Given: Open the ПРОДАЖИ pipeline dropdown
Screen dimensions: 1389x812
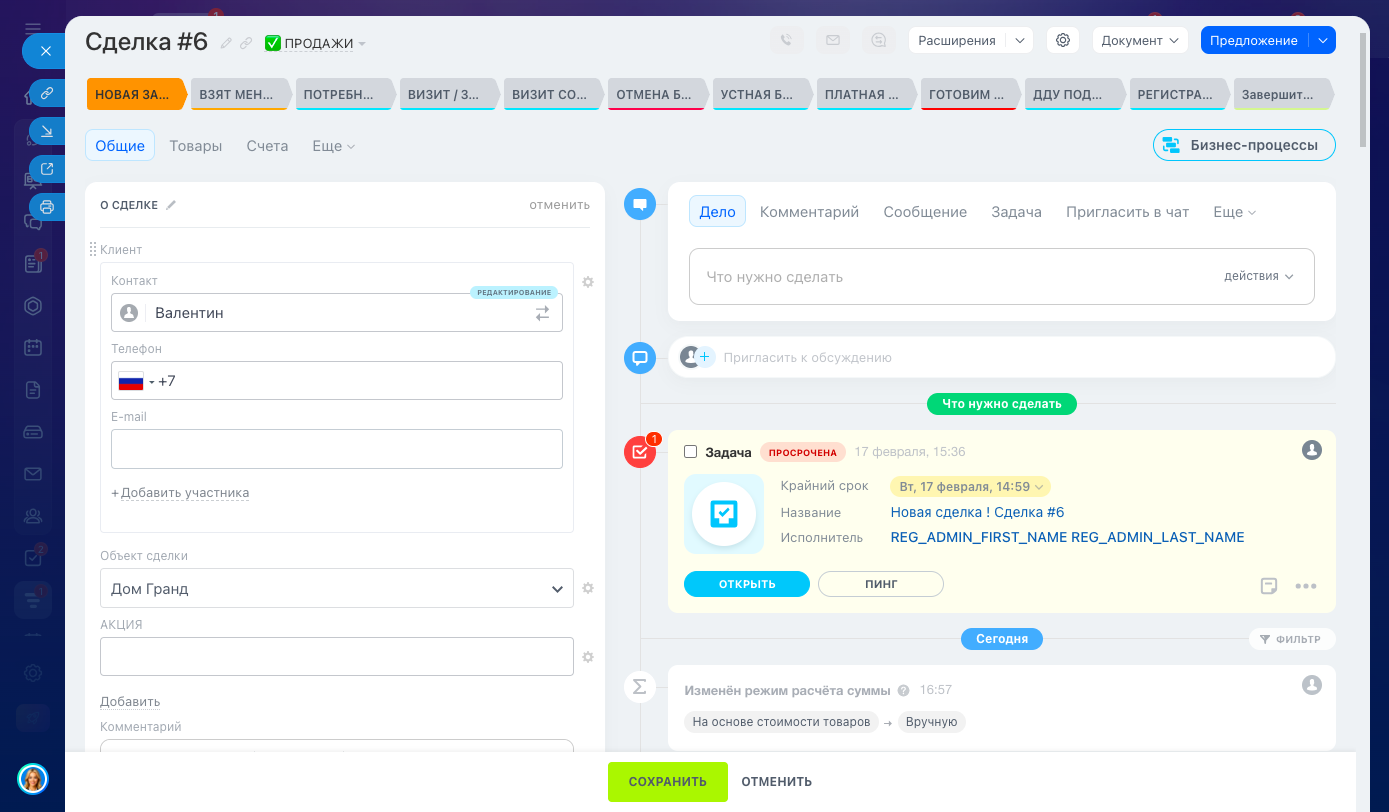Looking at the screenshot, I should (x=316, y=43).
